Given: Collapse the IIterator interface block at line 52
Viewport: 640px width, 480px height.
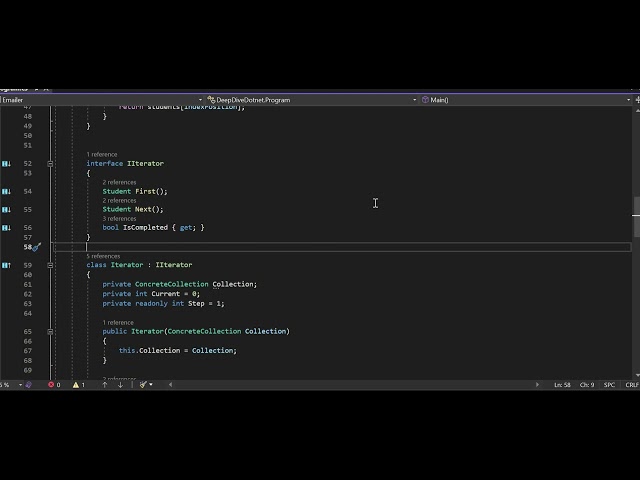Looking at the screenshot, I should (50, 164).
